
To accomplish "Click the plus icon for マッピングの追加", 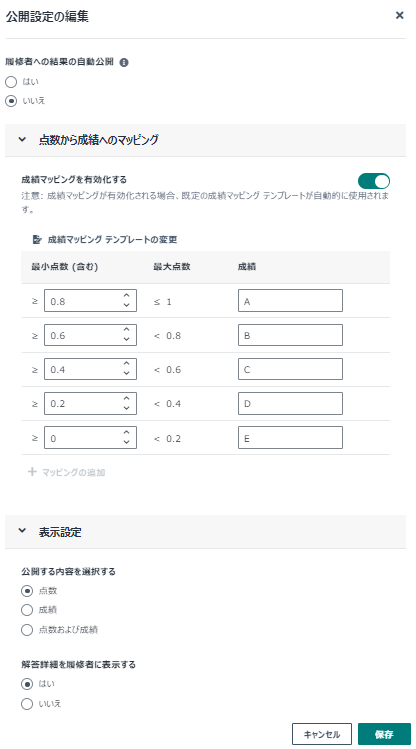I will pyautogui.click(x=32, y=472).
